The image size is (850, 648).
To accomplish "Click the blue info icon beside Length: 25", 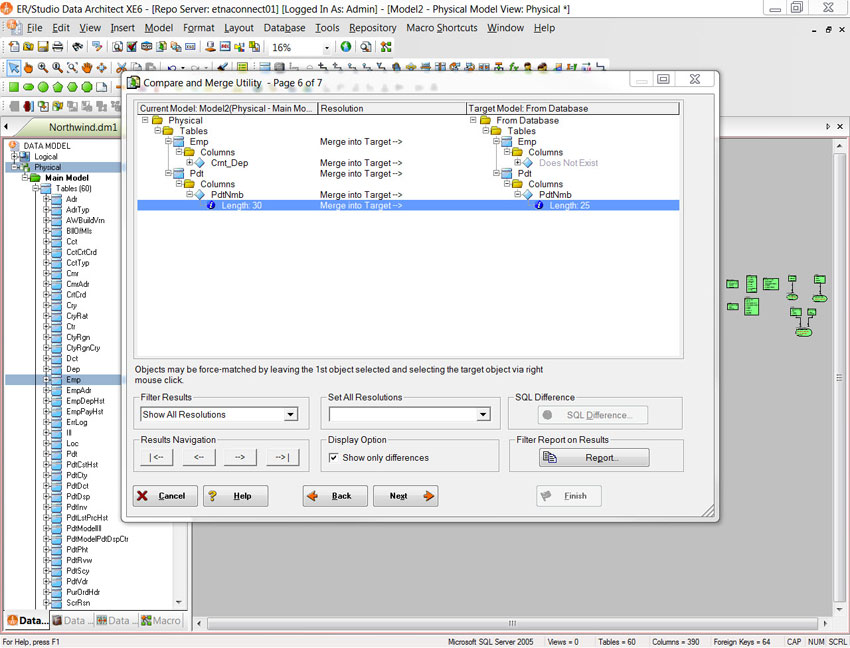I will [x=539, y=206].
